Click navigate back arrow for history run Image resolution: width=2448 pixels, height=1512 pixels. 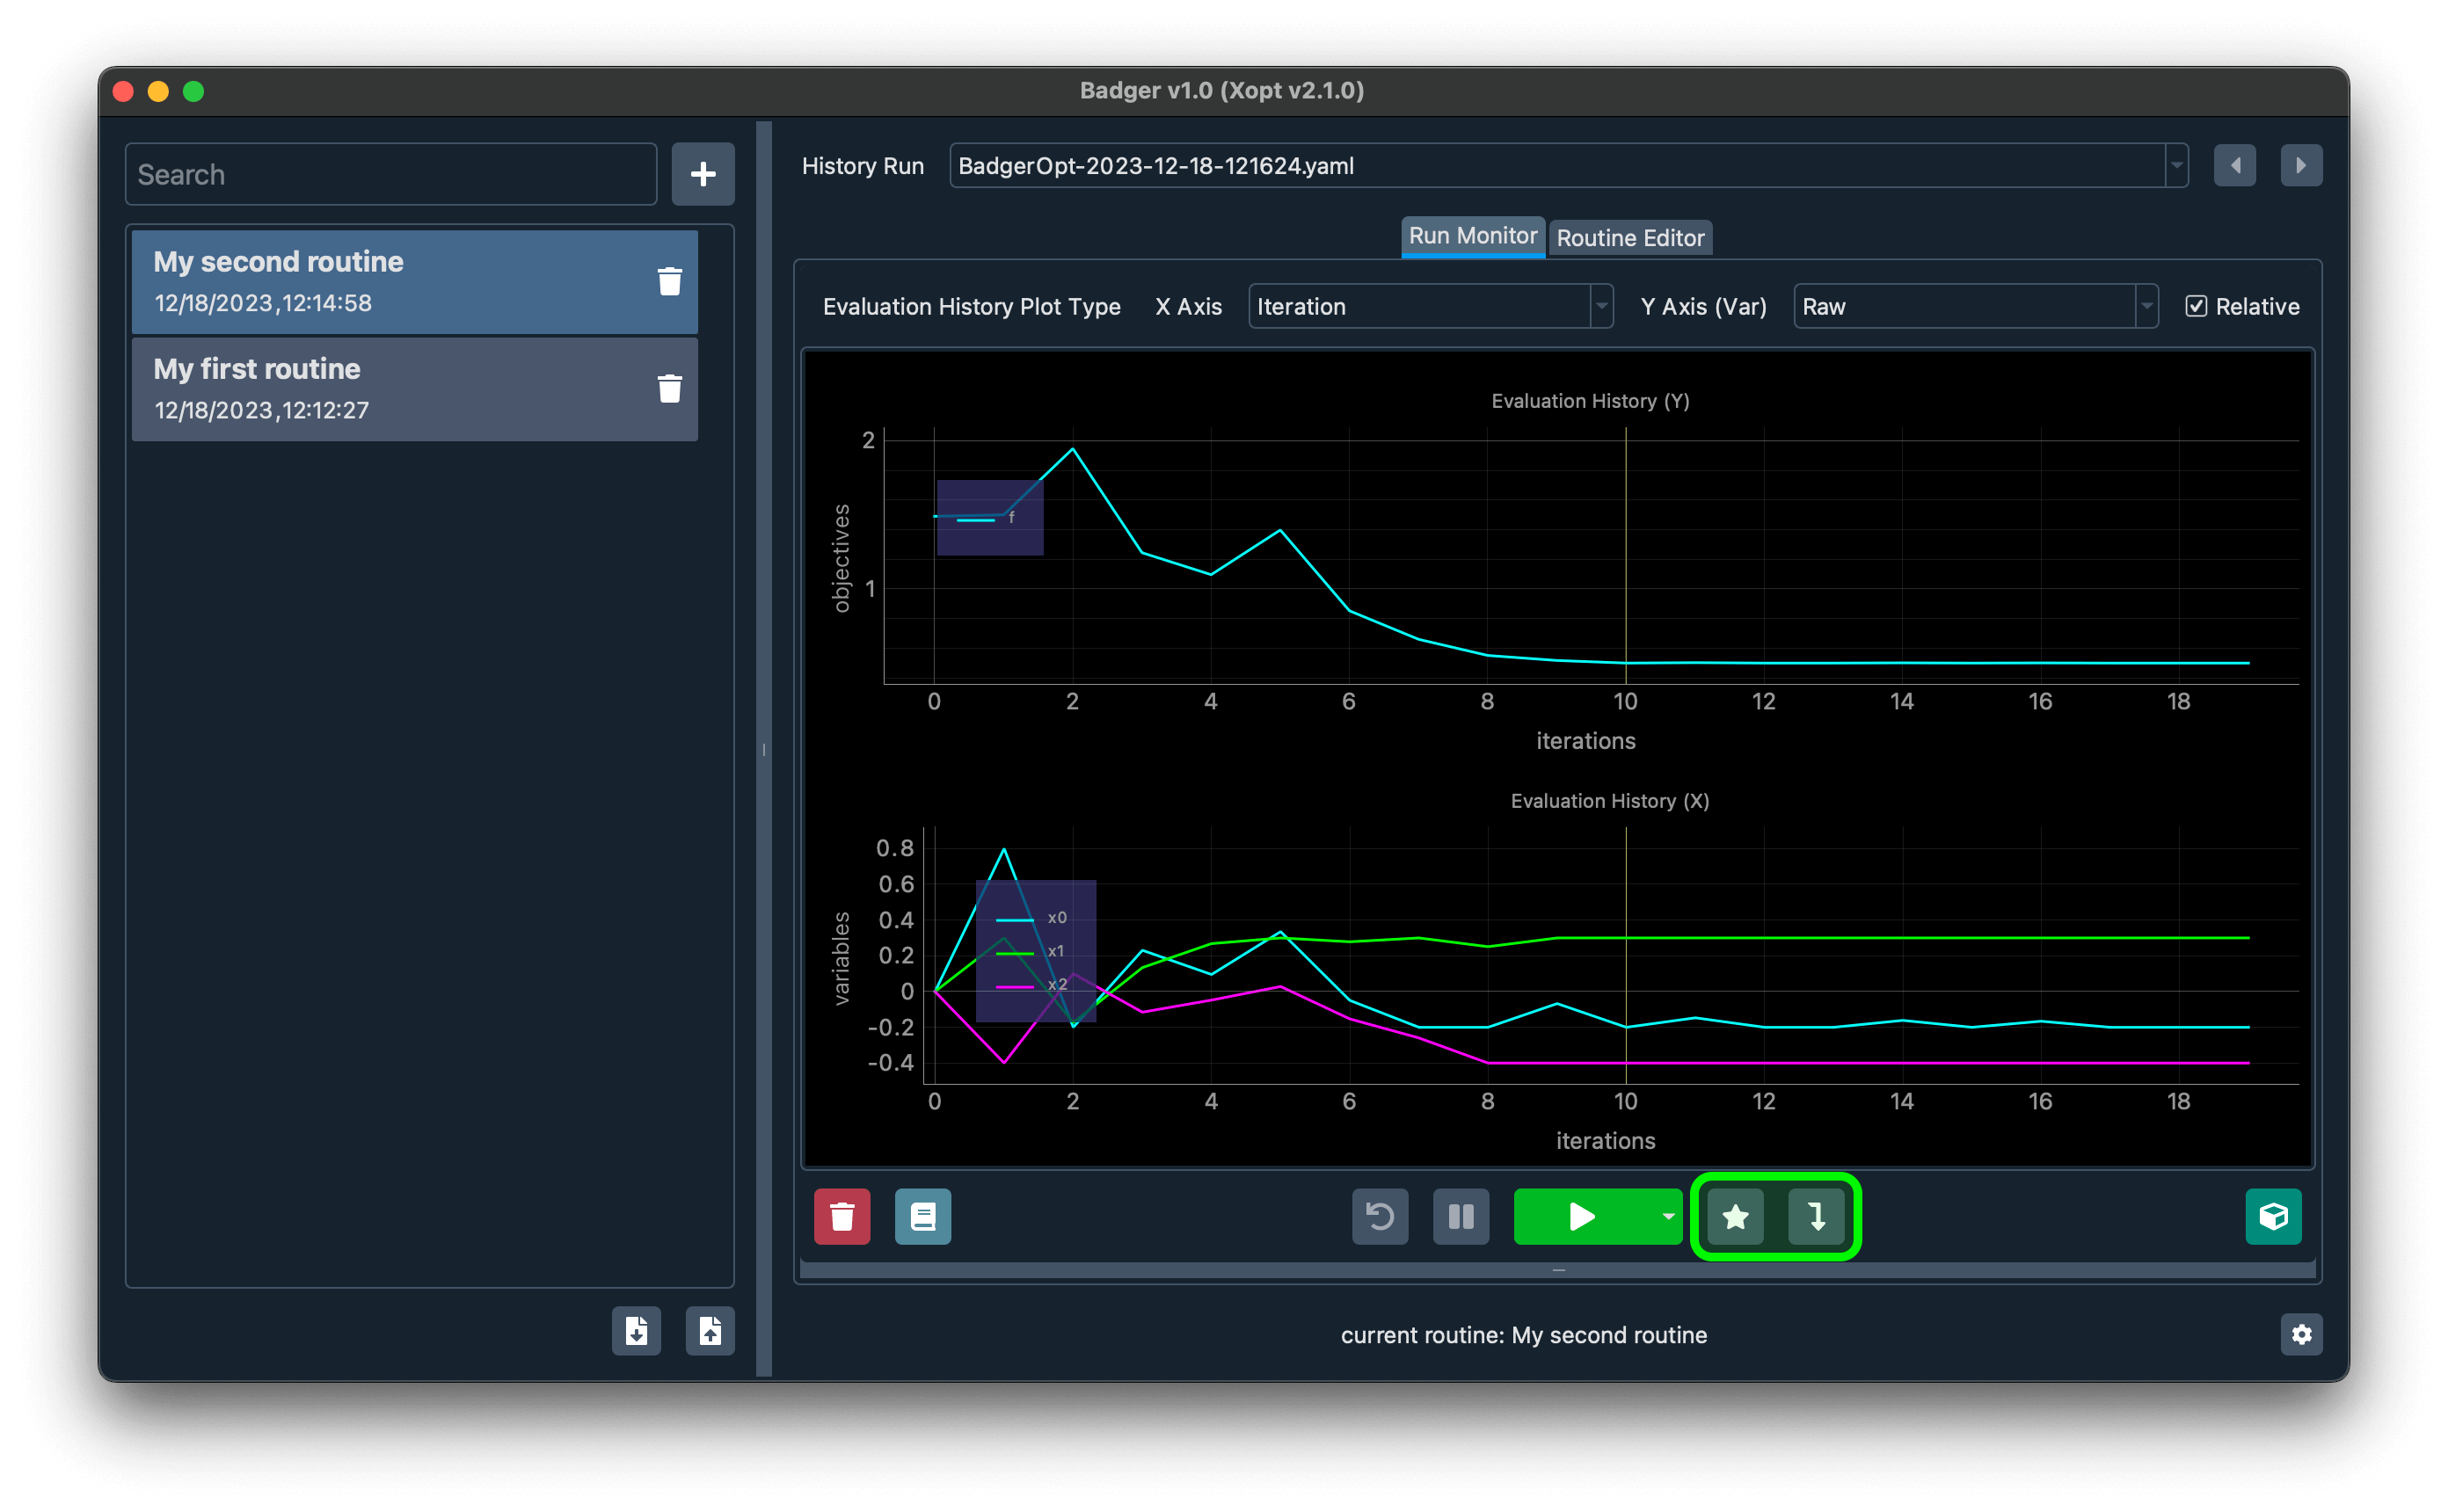point(2236,164)
